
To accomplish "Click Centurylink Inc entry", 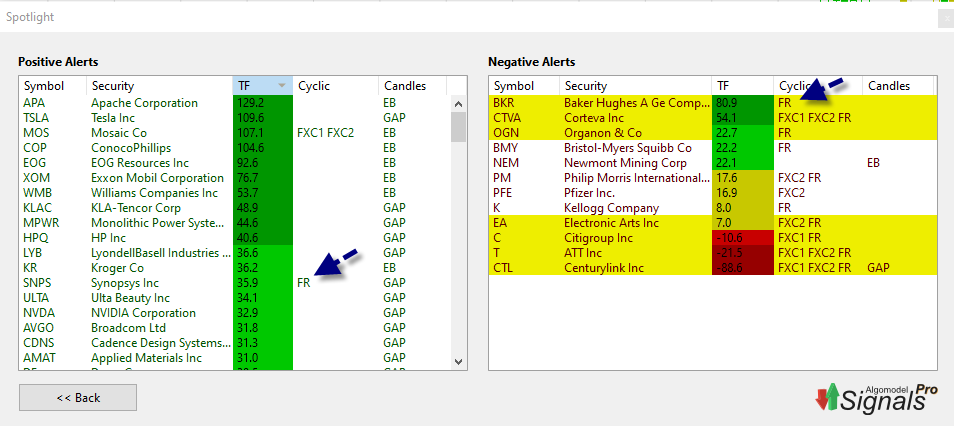I will 604,268.
